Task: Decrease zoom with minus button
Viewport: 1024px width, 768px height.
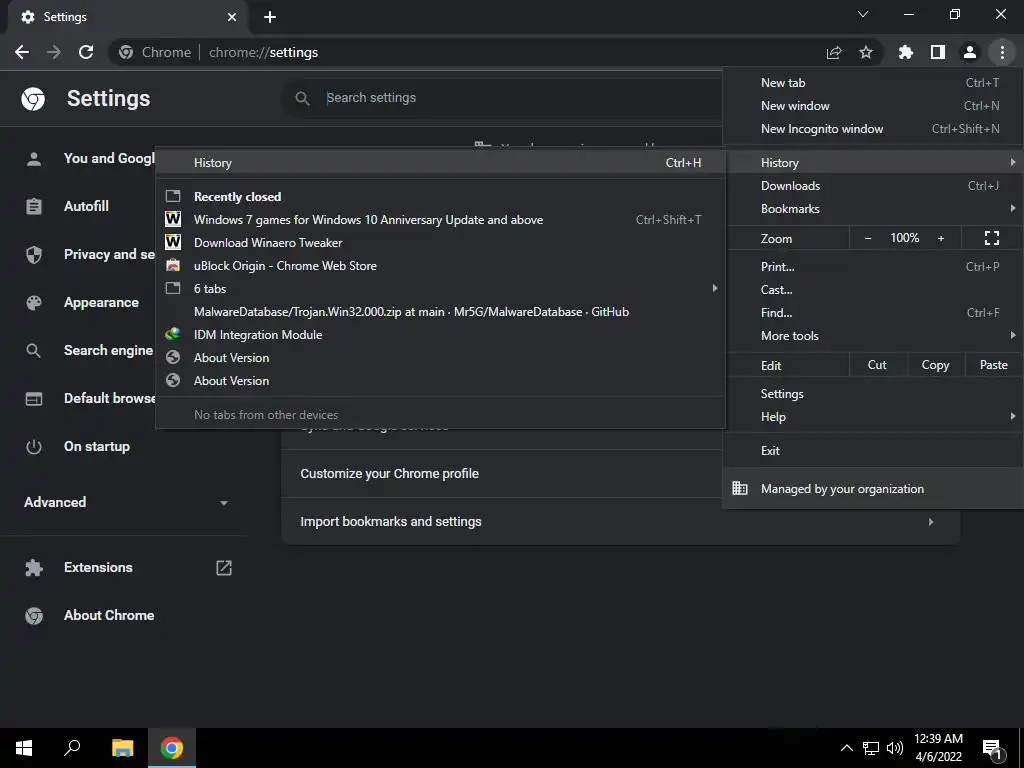Action: 868,238
